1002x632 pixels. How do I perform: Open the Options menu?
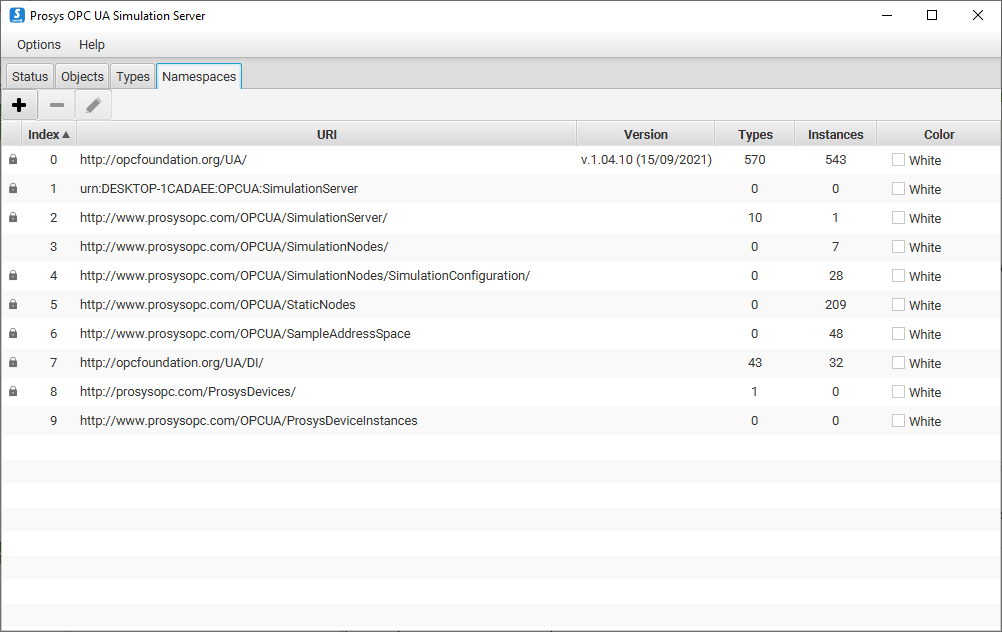39,45
